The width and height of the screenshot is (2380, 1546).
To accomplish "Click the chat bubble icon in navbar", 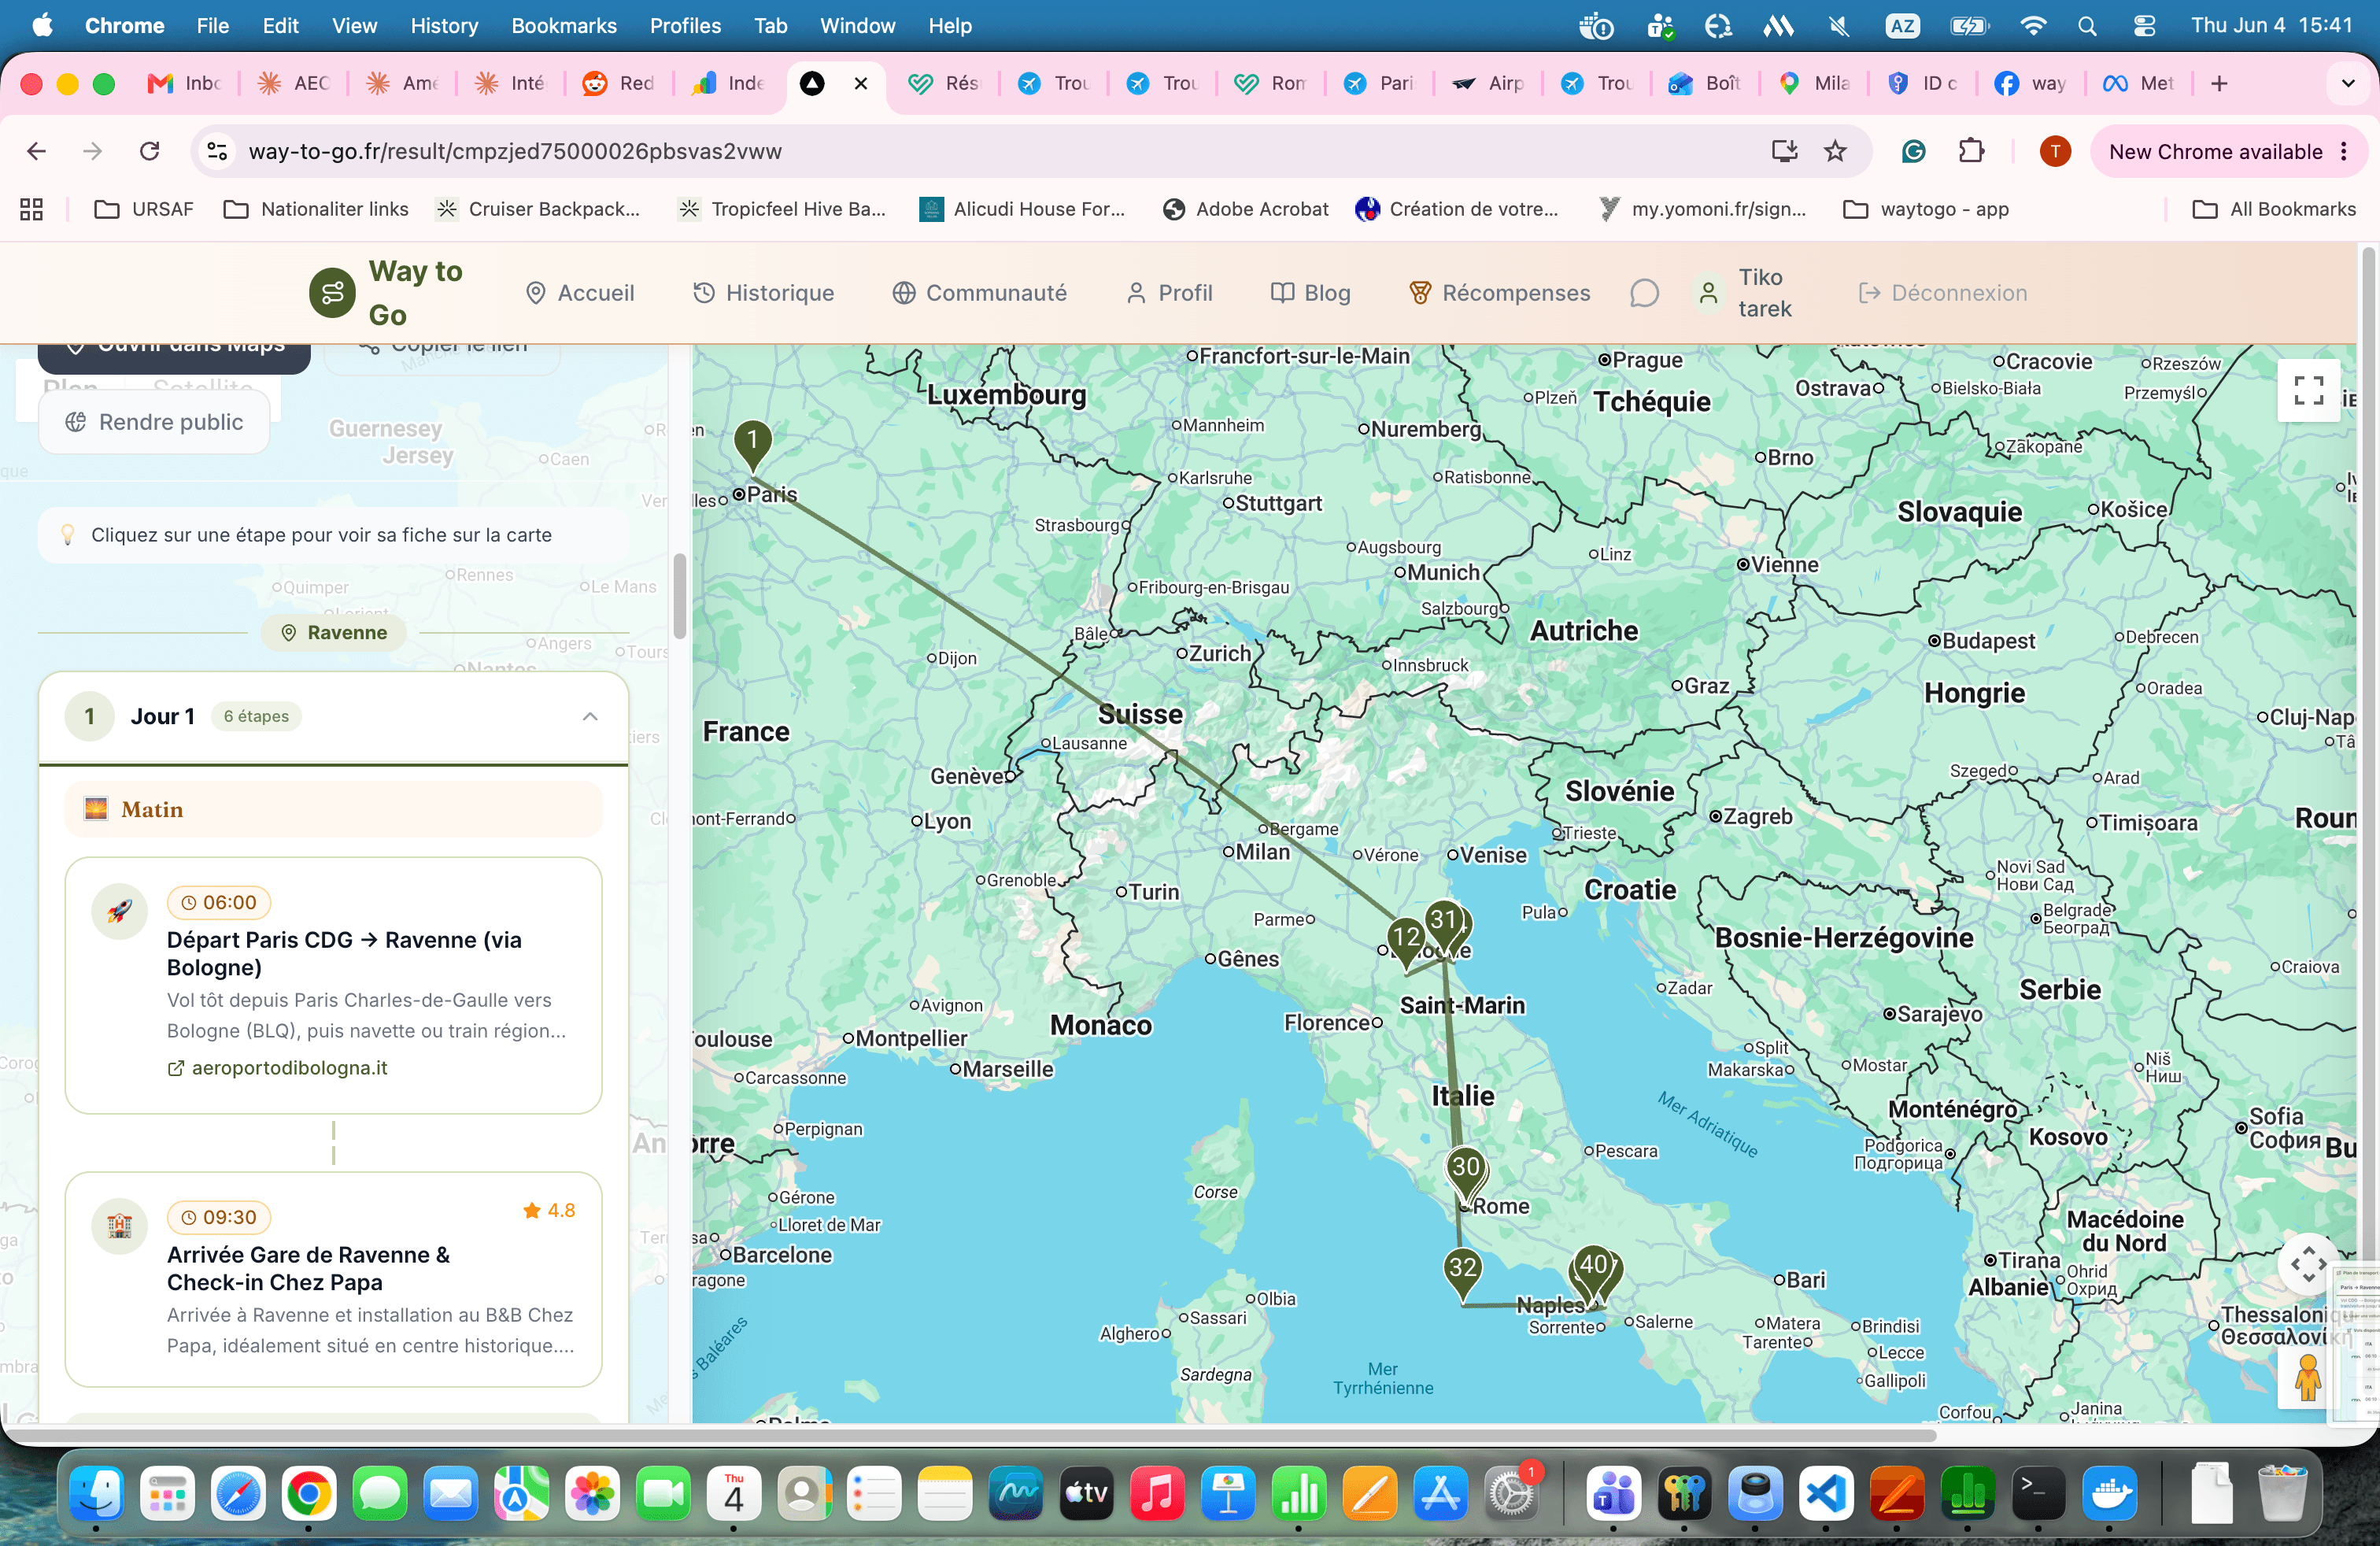I will tap(1644, 293).
